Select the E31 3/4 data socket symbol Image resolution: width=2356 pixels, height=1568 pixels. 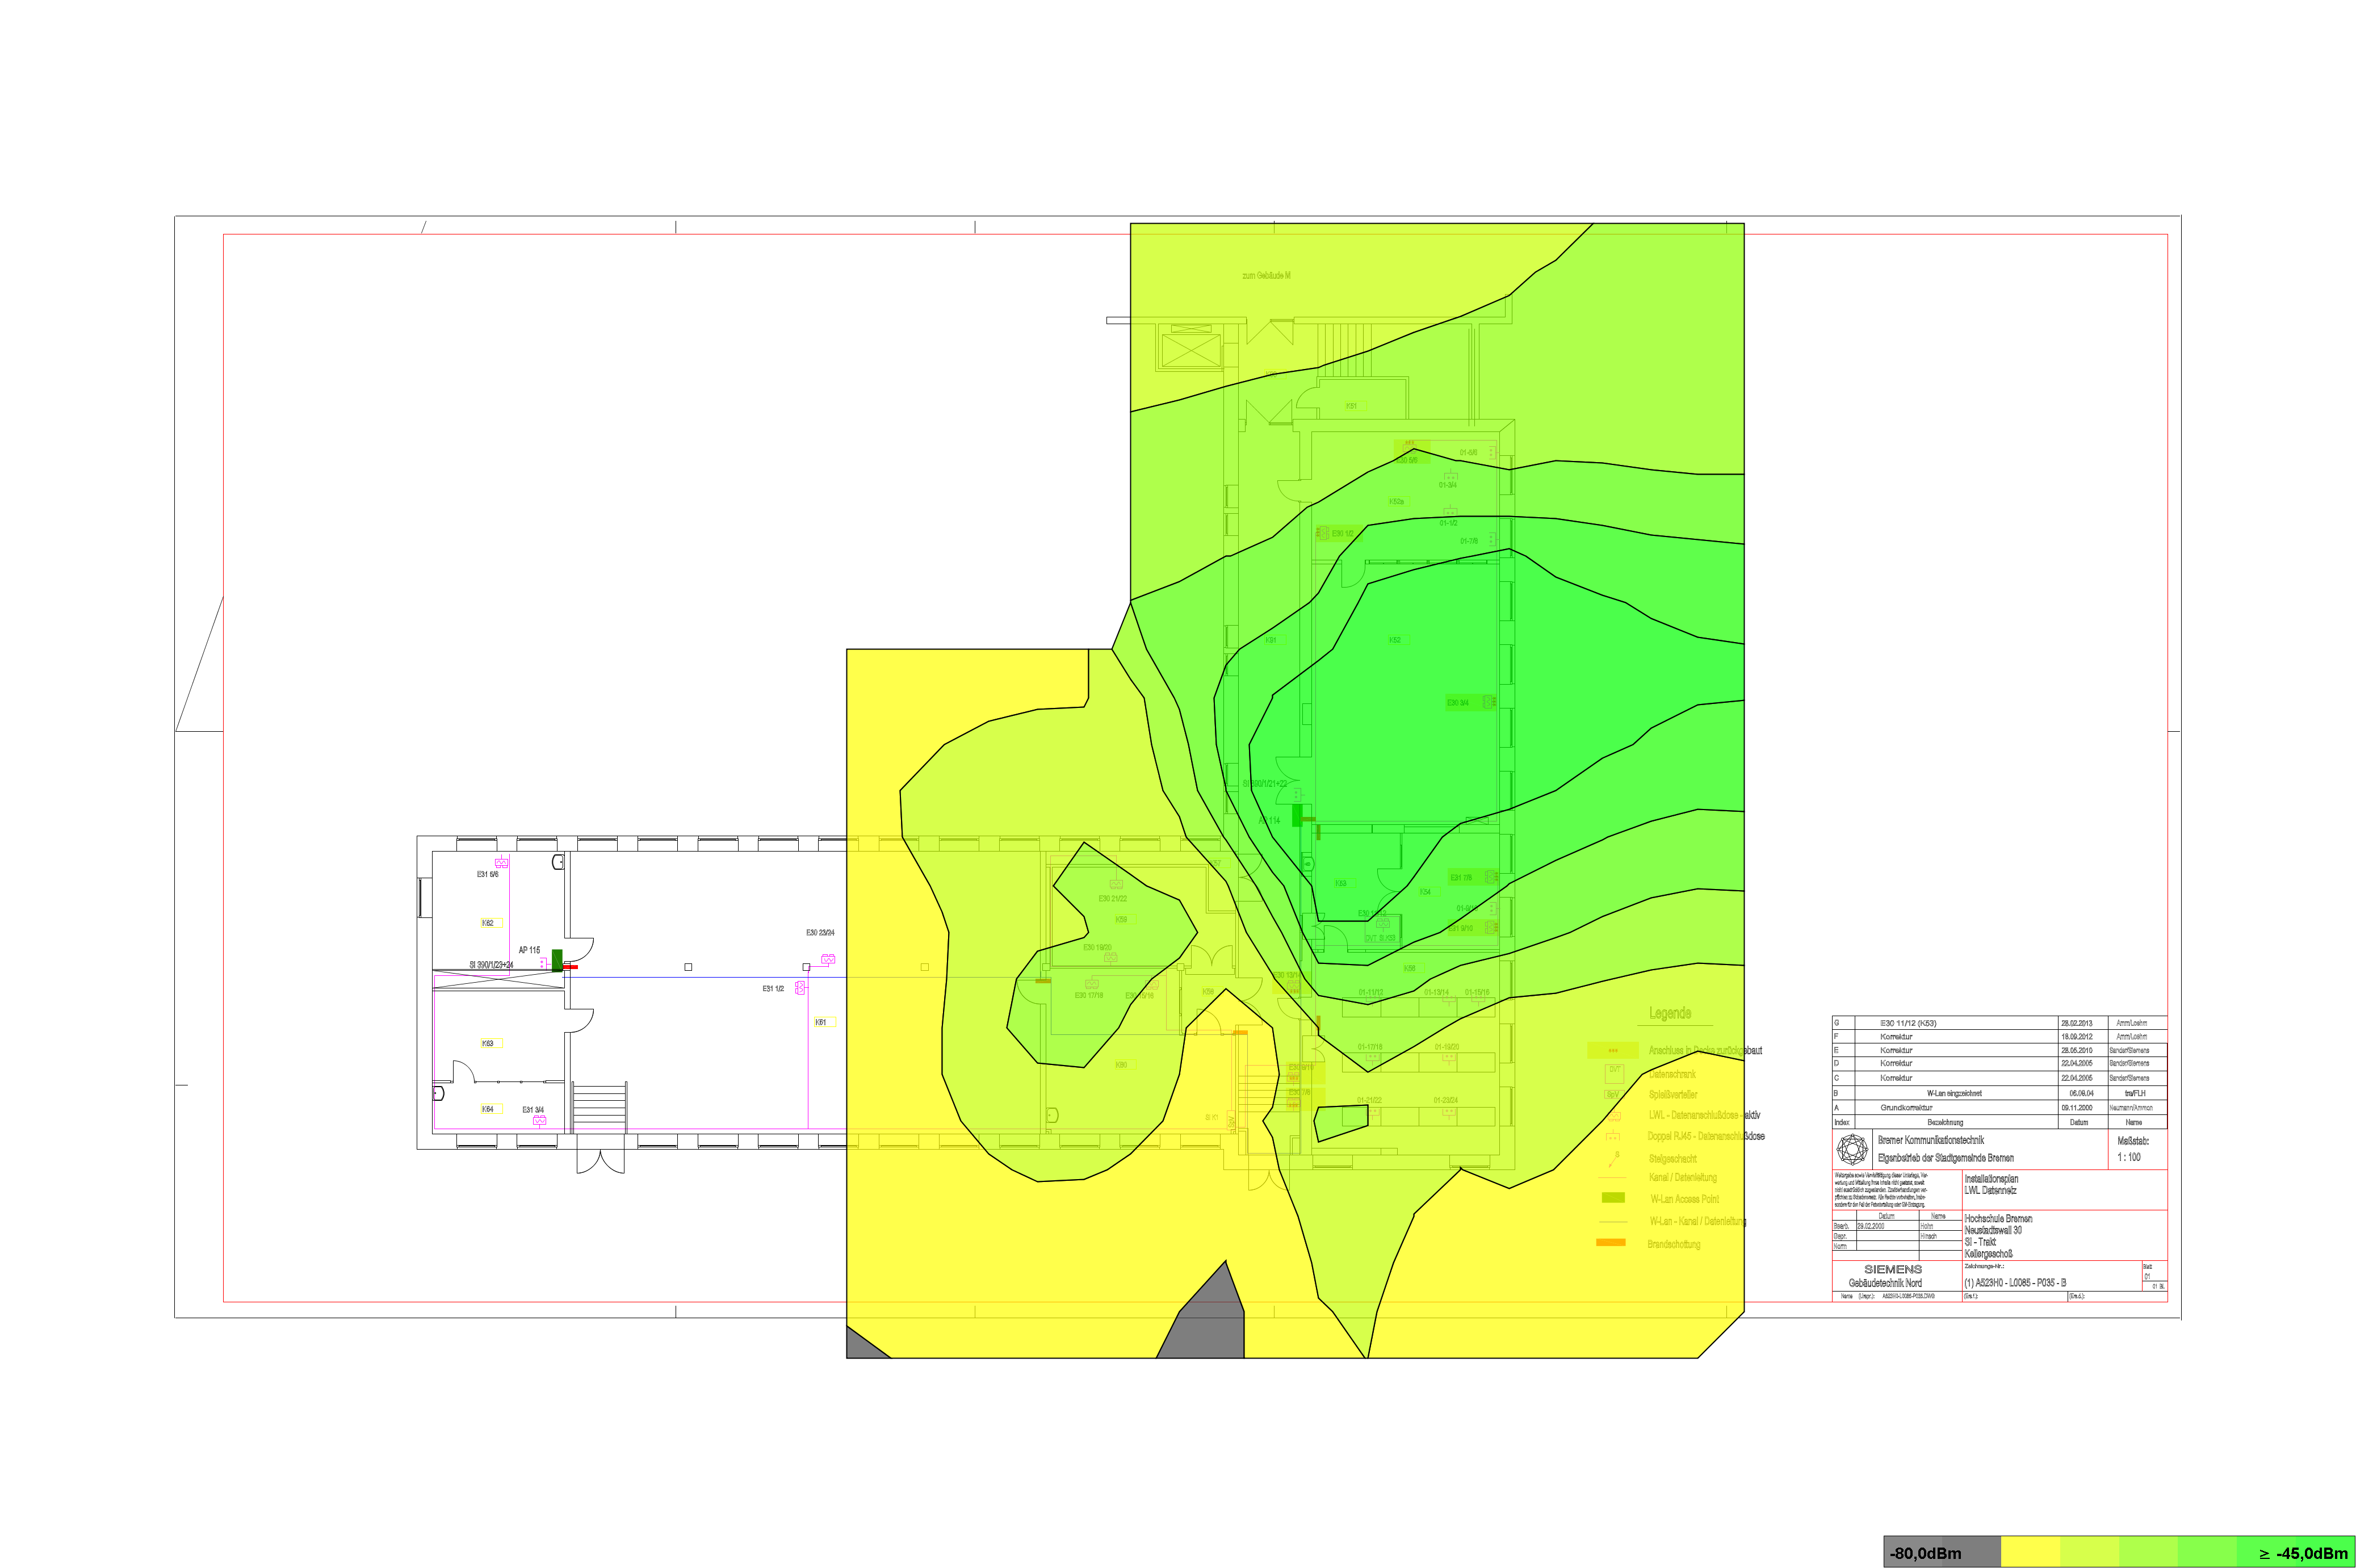(539, 1121)
